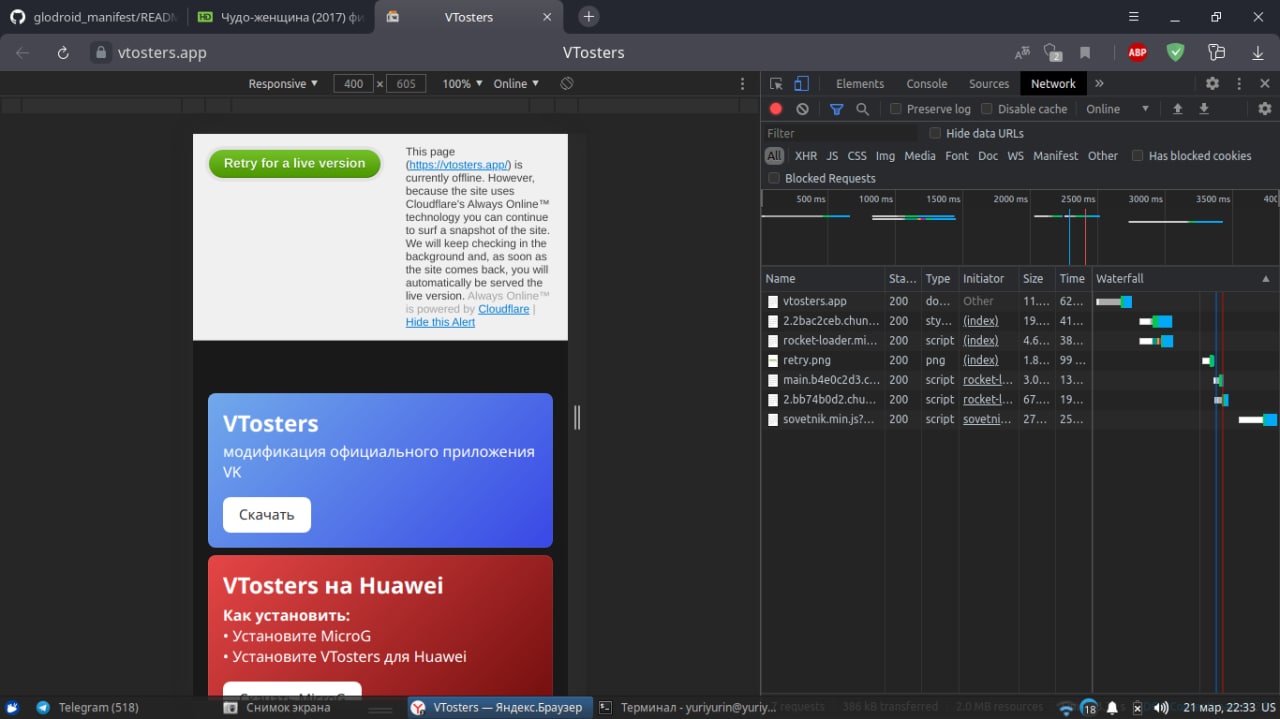Switch to the Console tab

(927, 84)
